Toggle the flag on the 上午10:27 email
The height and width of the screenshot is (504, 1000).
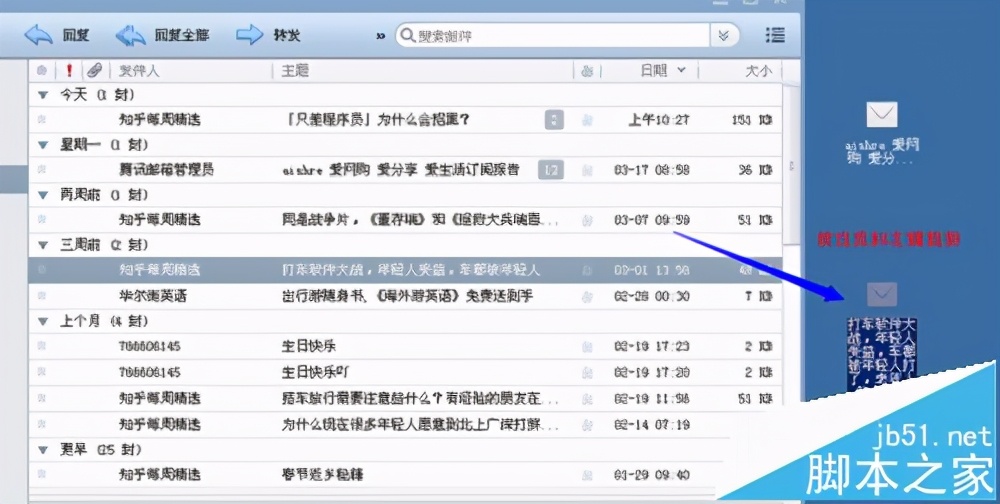click(587, 120)
